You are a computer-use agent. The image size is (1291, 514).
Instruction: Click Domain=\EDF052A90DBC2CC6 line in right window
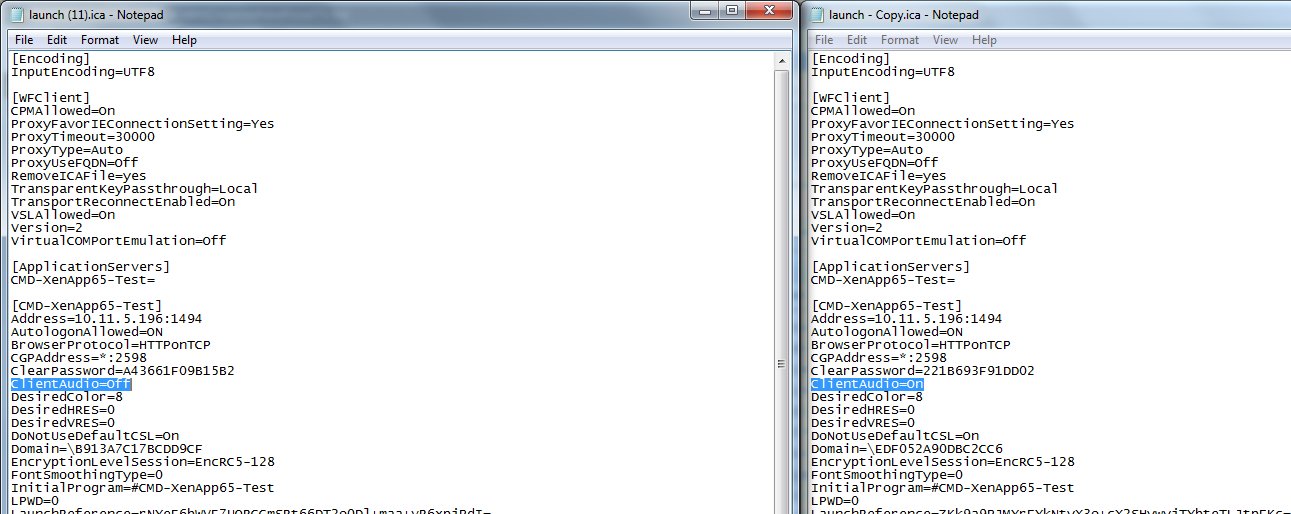(907, 449)
